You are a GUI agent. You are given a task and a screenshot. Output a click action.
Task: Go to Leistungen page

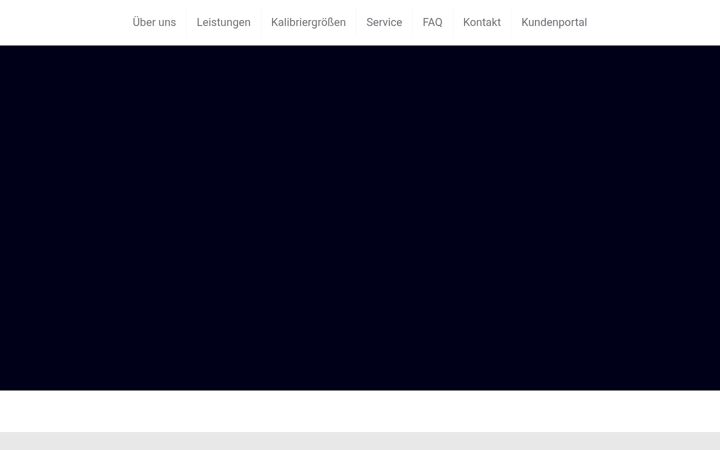click(x=224, y=22)
